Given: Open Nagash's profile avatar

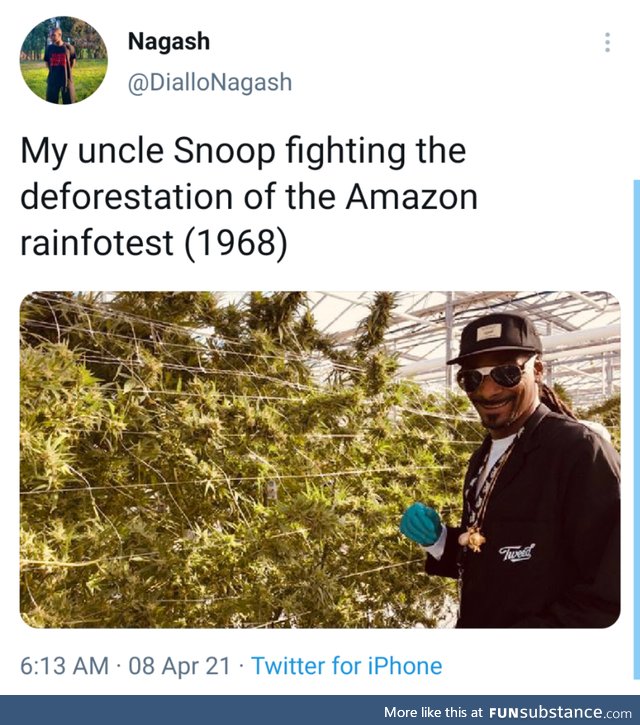Looking at the screenshot, I should coord(64,60).
